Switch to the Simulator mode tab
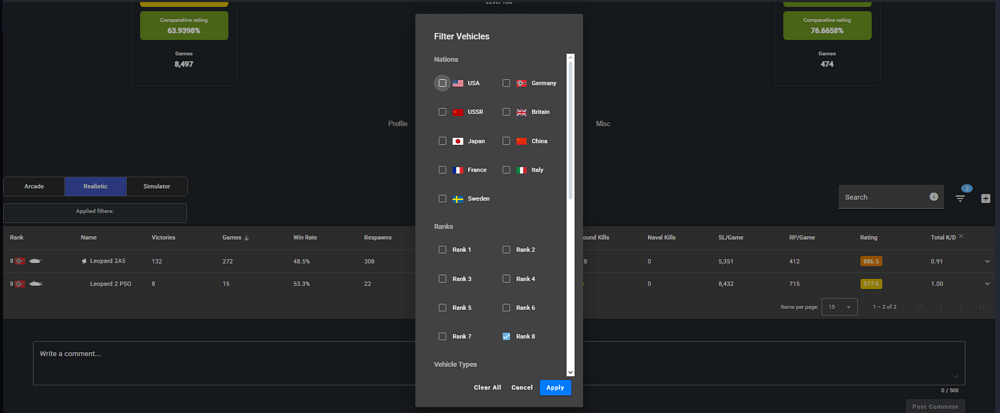Viewport: 1000px width, 413px height. coord(157,186)
